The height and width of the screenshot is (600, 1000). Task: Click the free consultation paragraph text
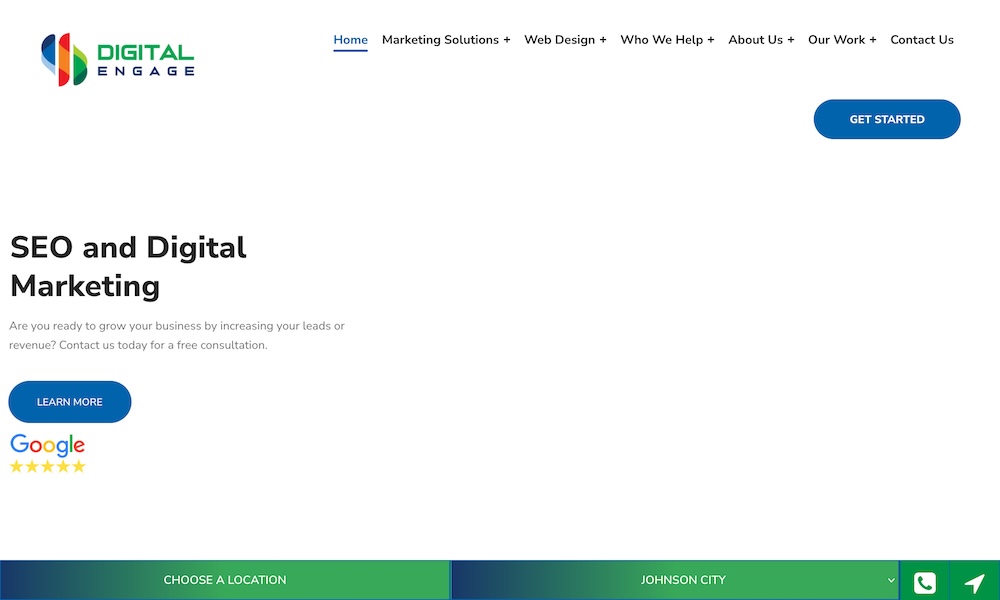click(x=177, y=335)
